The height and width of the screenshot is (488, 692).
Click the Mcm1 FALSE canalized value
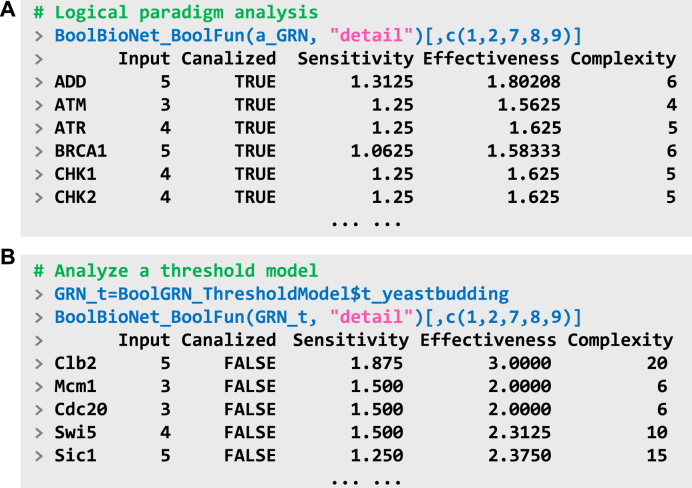(250, 387)
